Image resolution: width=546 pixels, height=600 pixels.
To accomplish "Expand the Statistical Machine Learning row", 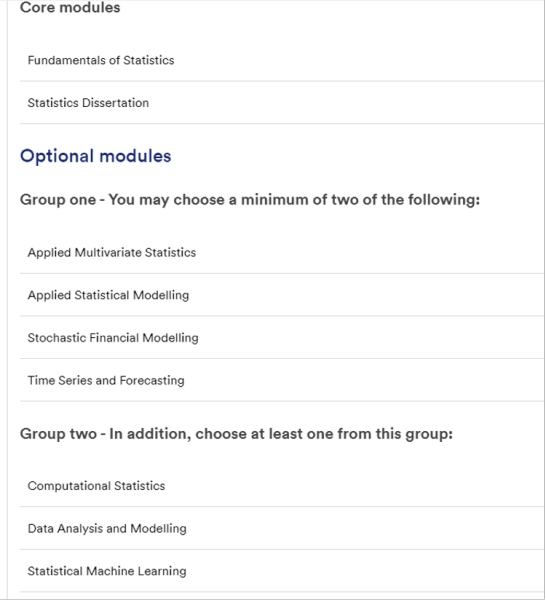I will click(282, 571).
